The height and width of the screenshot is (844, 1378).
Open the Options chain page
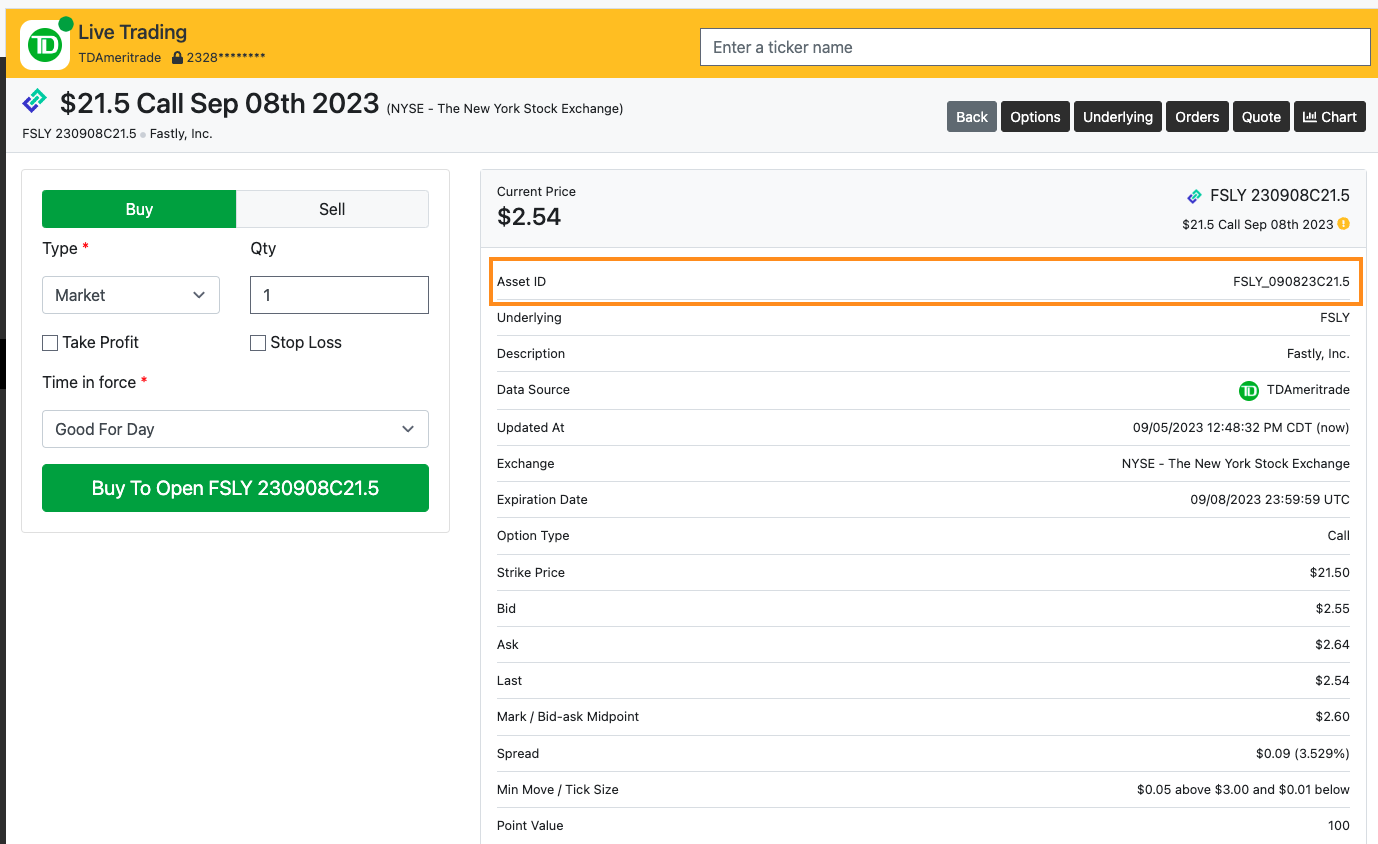(x=1034, y=117)
